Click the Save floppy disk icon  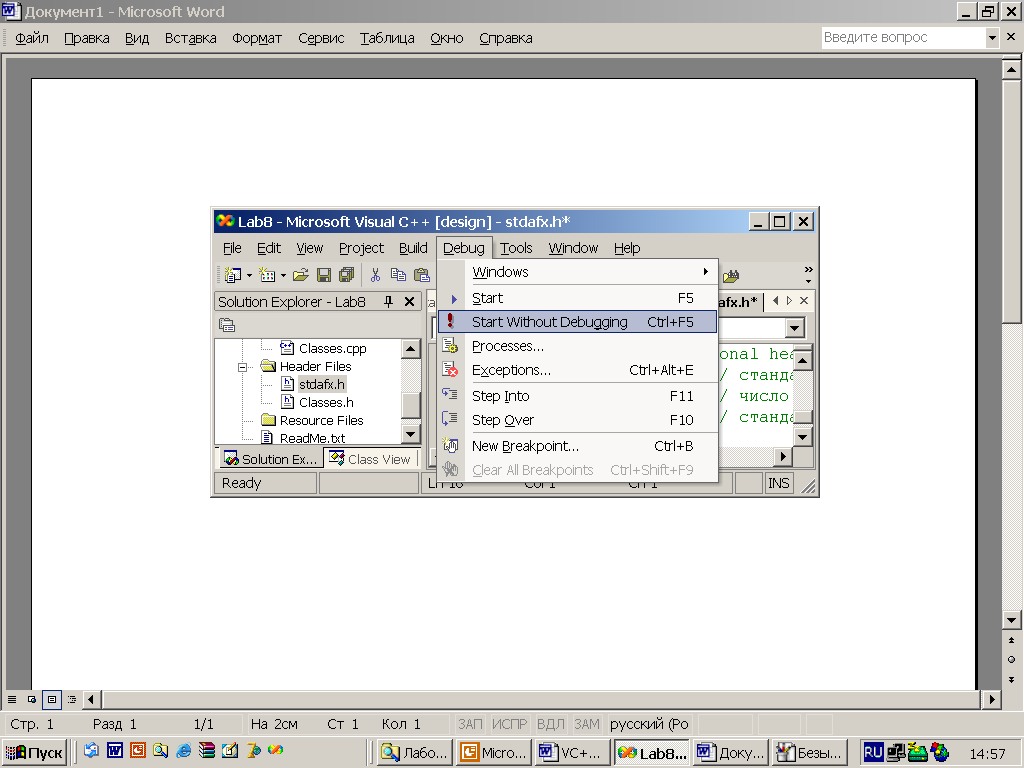[x=324, y=275]
